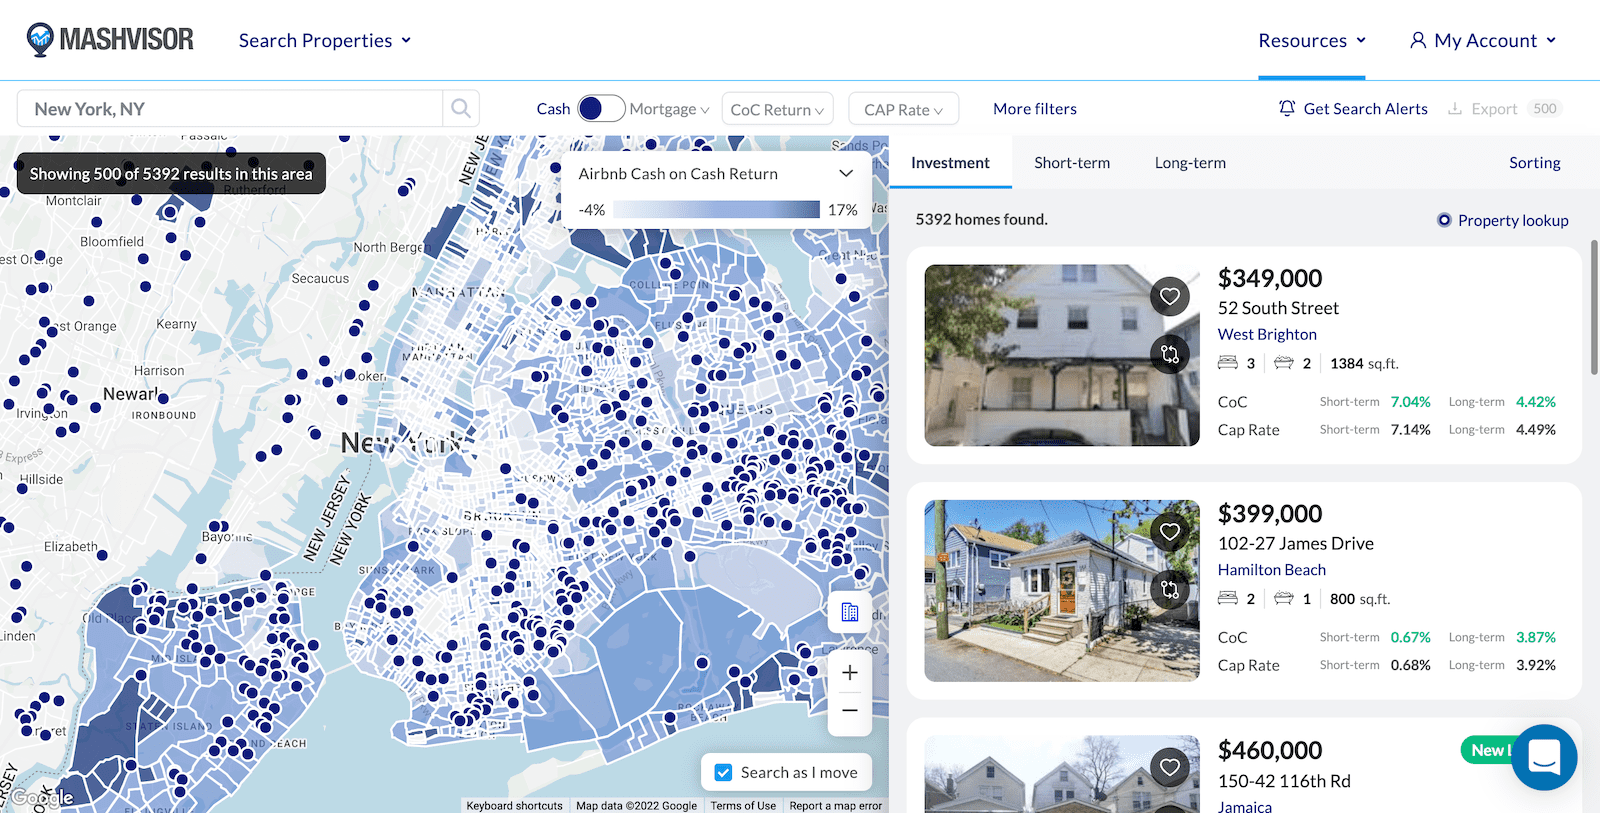Open the Mortgage options dropdown
This screenshot has width=1600, height=813.
coord(669,109)
